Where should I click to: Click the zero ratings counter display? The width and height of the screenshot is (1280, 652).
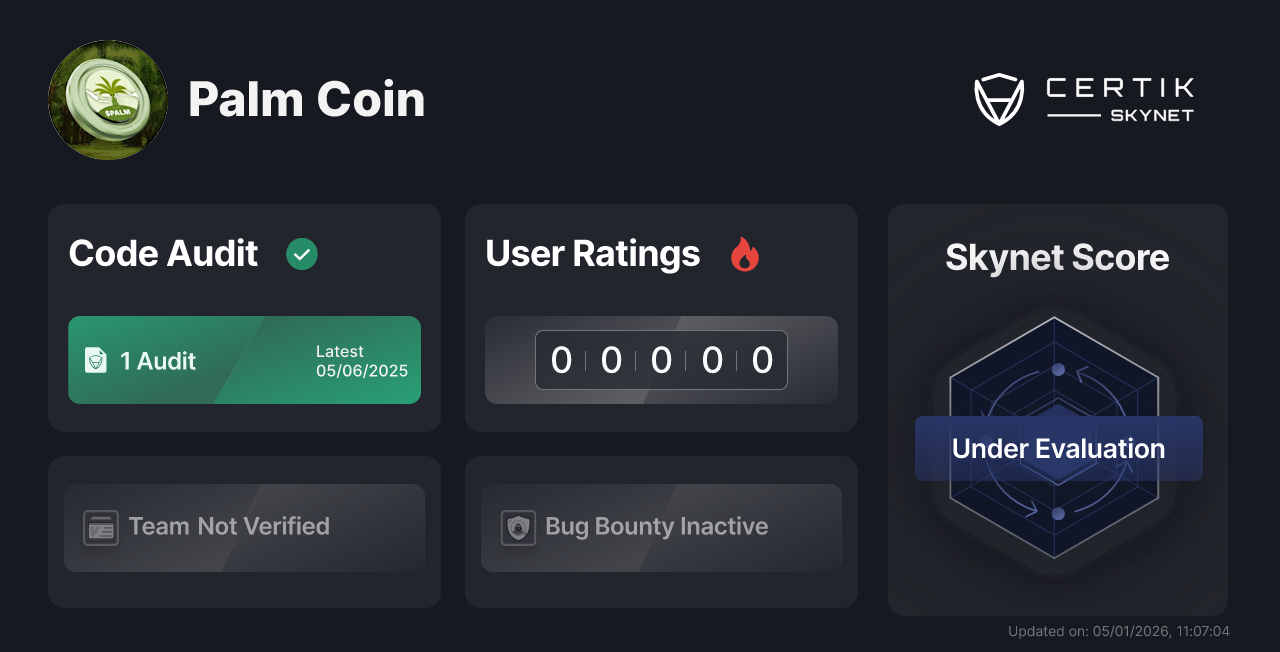(661, 360)
